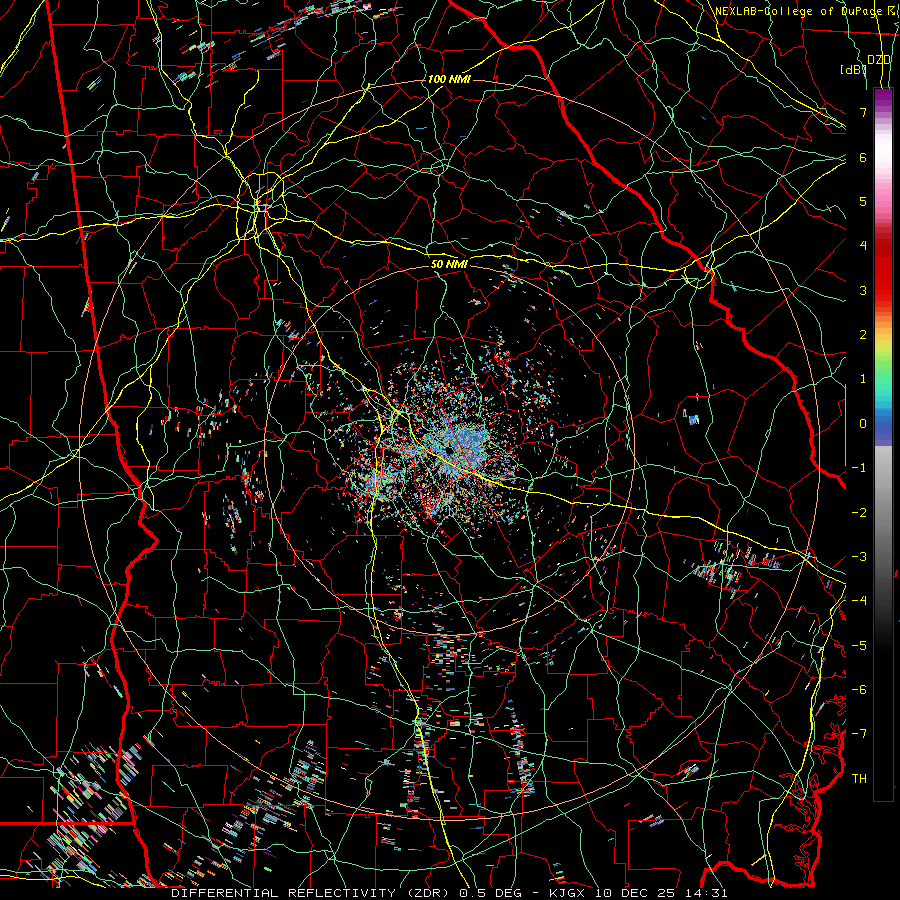Click the -3 value on color scale
The image size is (900, 900).
(859, 557)
